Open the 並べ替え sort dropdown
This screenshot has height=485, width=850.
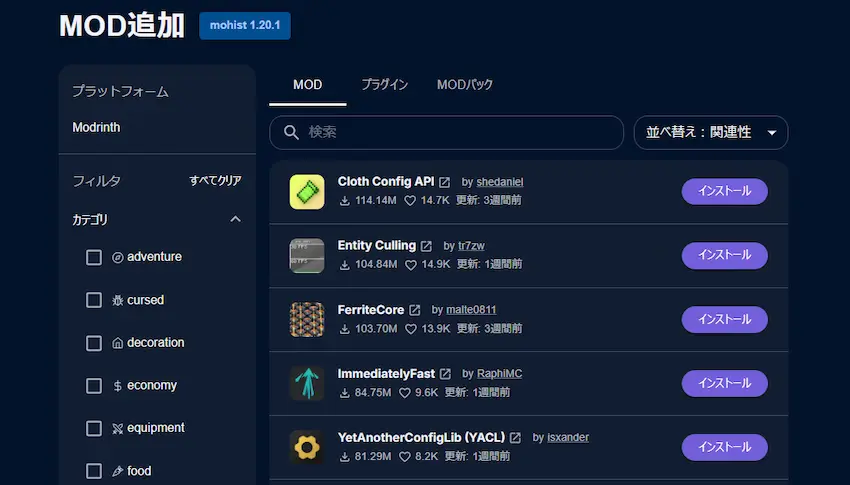[711, 132]
